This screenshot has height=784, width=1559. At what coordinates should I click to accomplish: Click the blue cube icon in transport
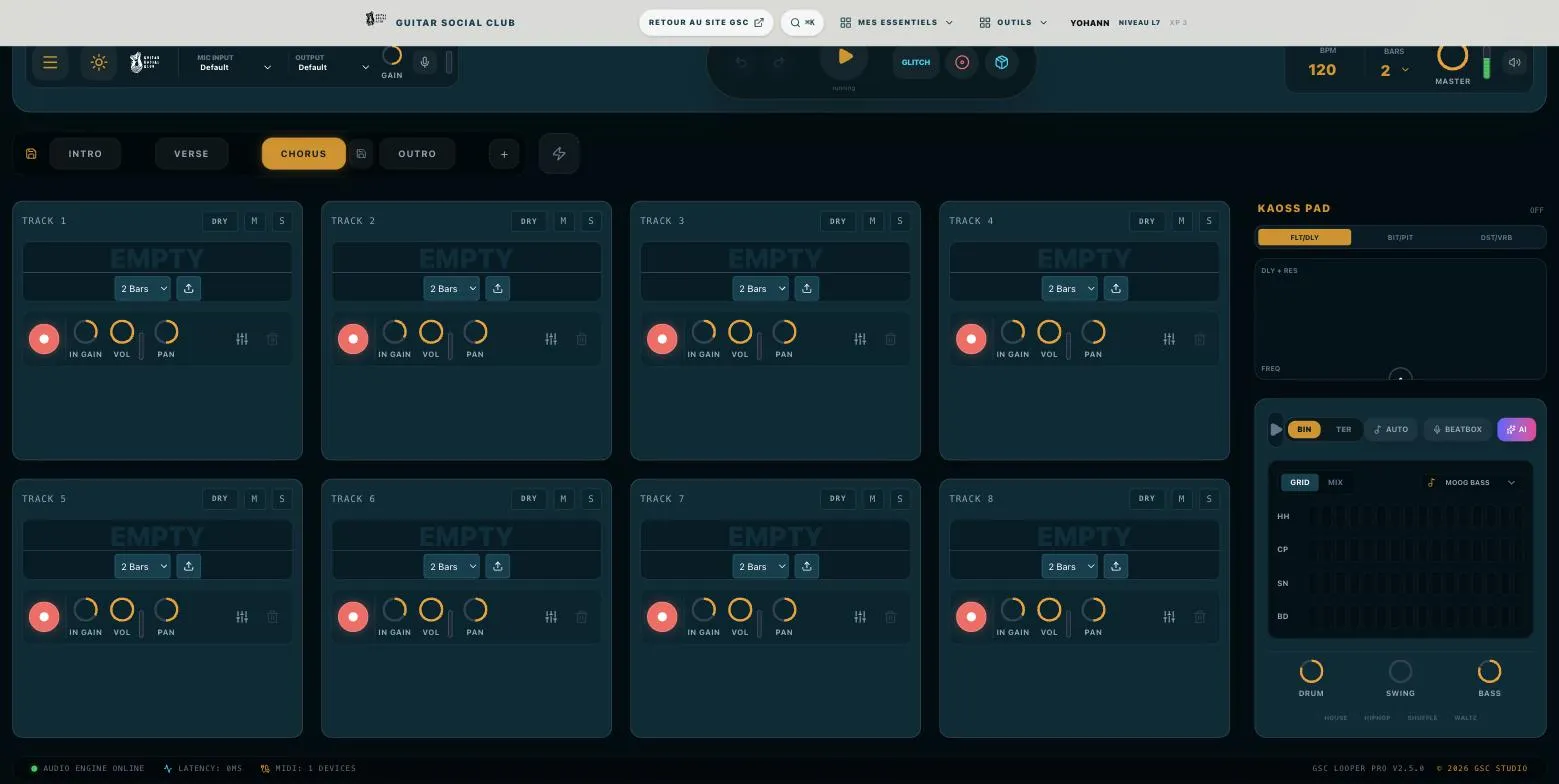pos(1001,62)
